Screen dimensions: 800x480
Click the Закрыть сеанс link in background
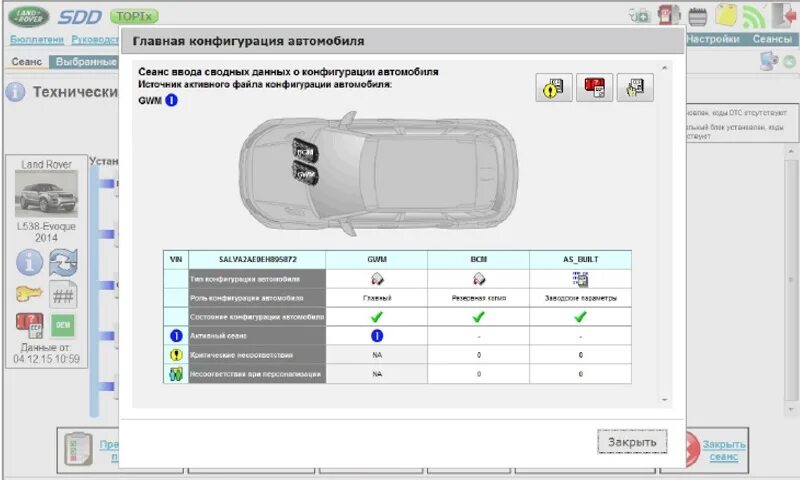(723, 450)
